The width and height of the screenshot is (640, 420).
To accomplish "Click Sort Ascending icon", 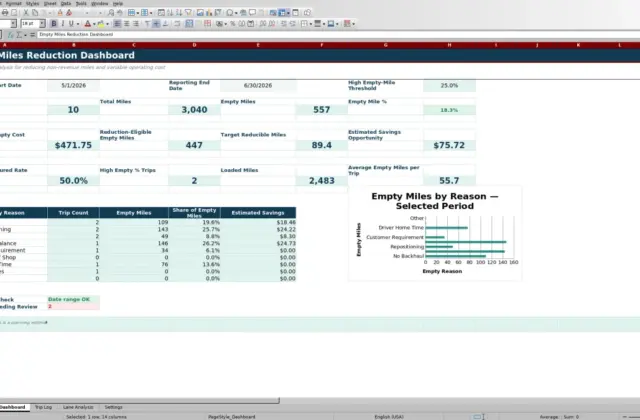I will click(170, 13).
